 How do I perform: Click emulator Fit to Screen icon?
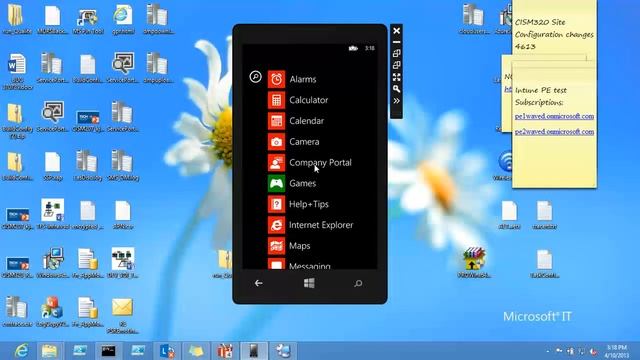point(396,77)
